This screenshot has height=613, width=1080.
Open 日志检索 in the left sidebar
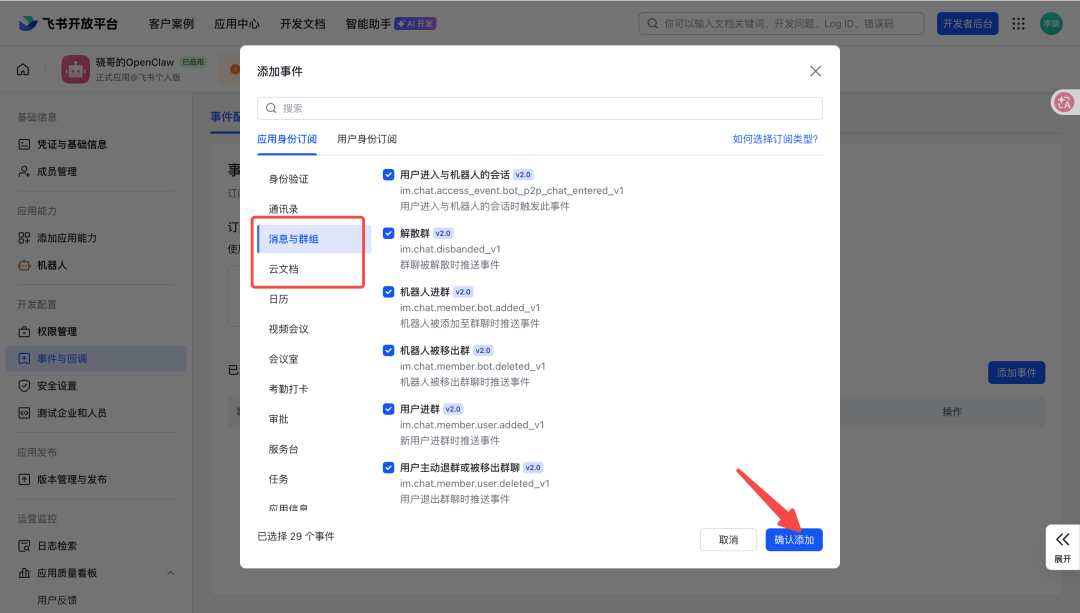pyautogui.click(x=57, y=545)
